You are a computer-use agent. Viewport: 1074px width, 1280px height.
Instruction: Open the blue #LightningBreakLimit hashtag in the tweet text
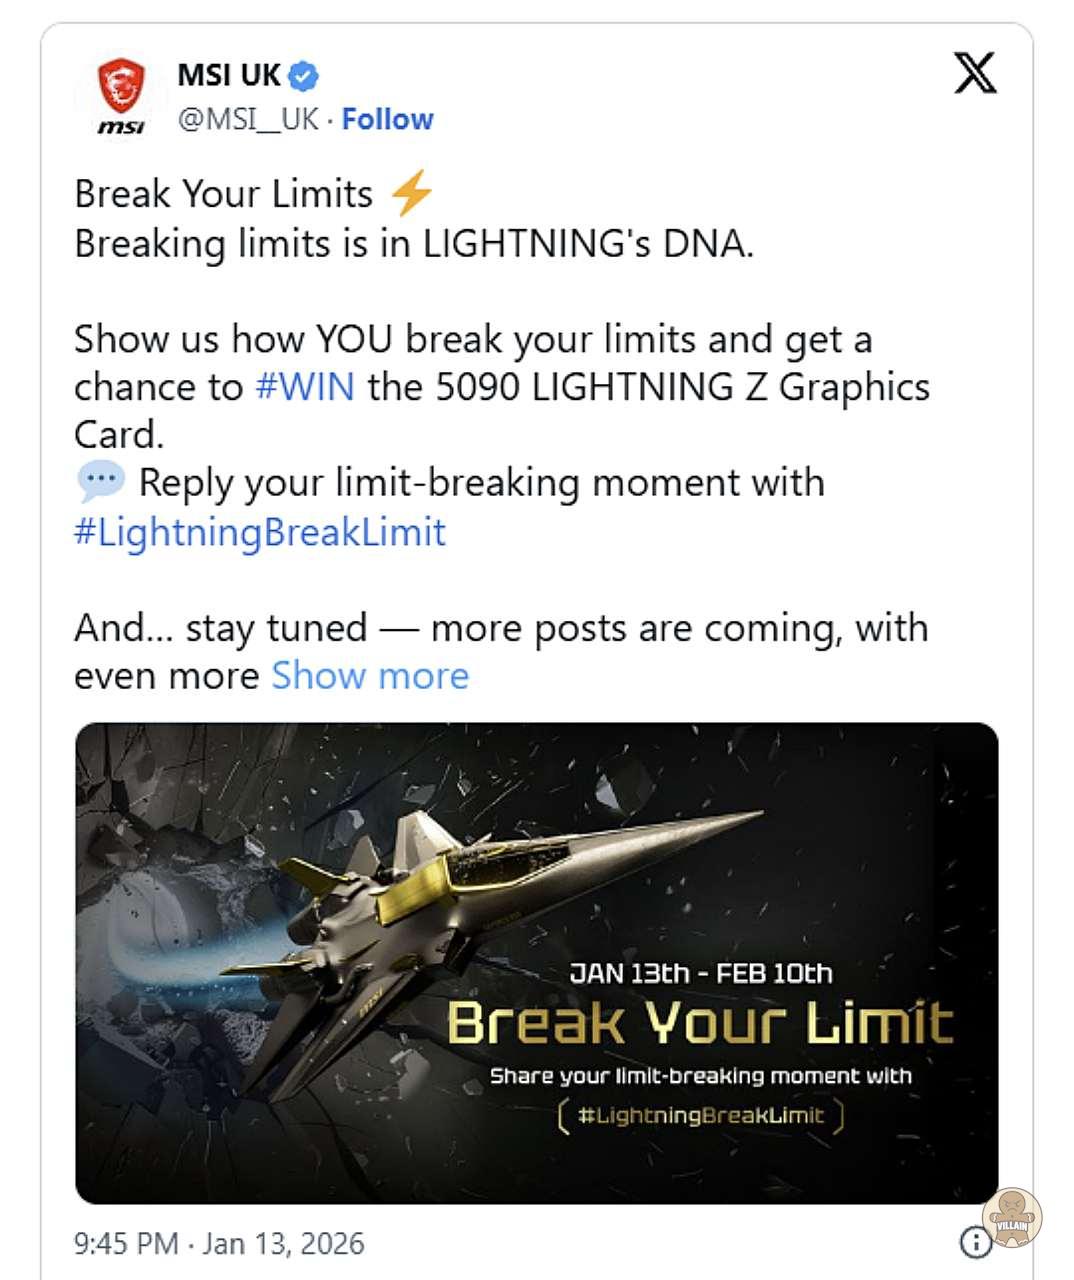coord(260,531)
